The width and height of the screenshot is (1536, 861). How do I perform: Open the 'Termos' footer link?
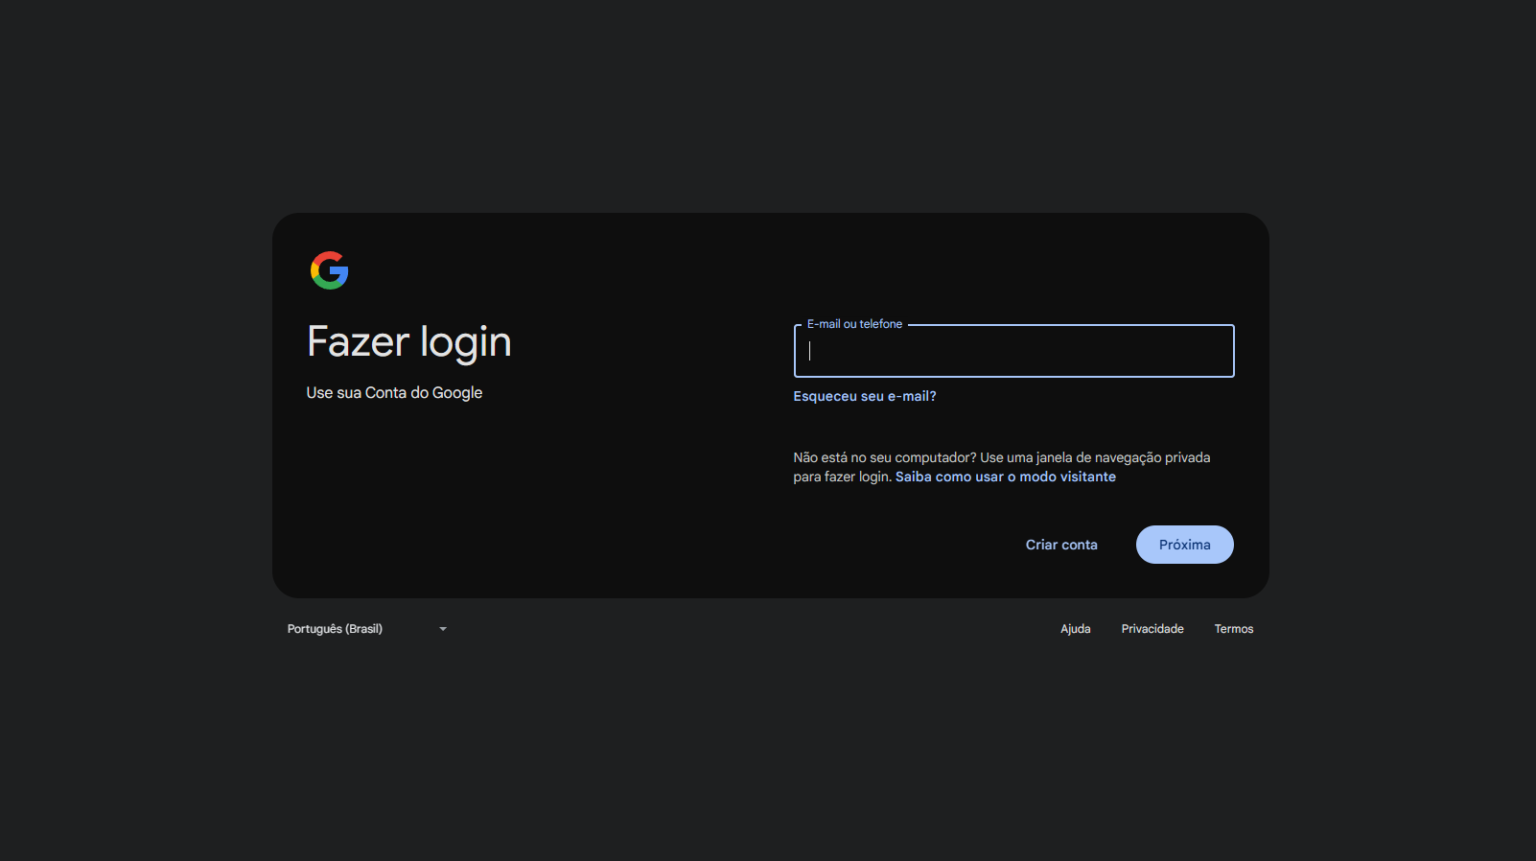coord(1233,629)
